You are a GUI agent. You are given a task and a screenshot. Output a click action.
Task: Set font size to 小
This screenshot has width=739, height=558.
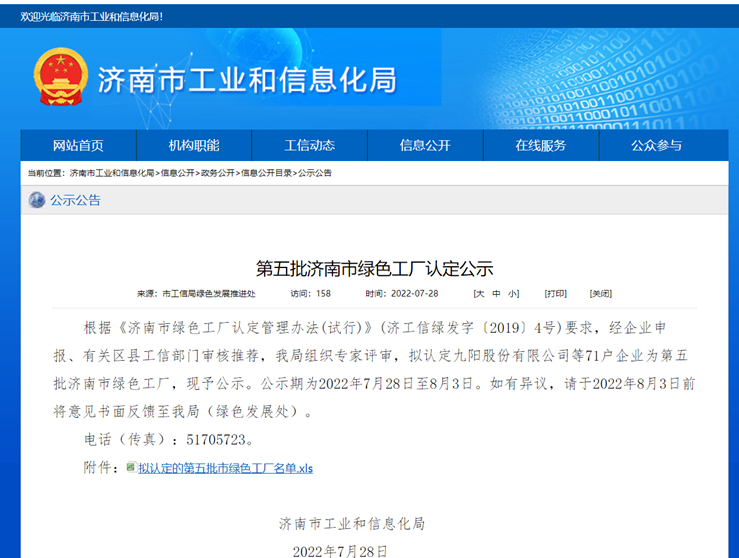click(512, 294)
